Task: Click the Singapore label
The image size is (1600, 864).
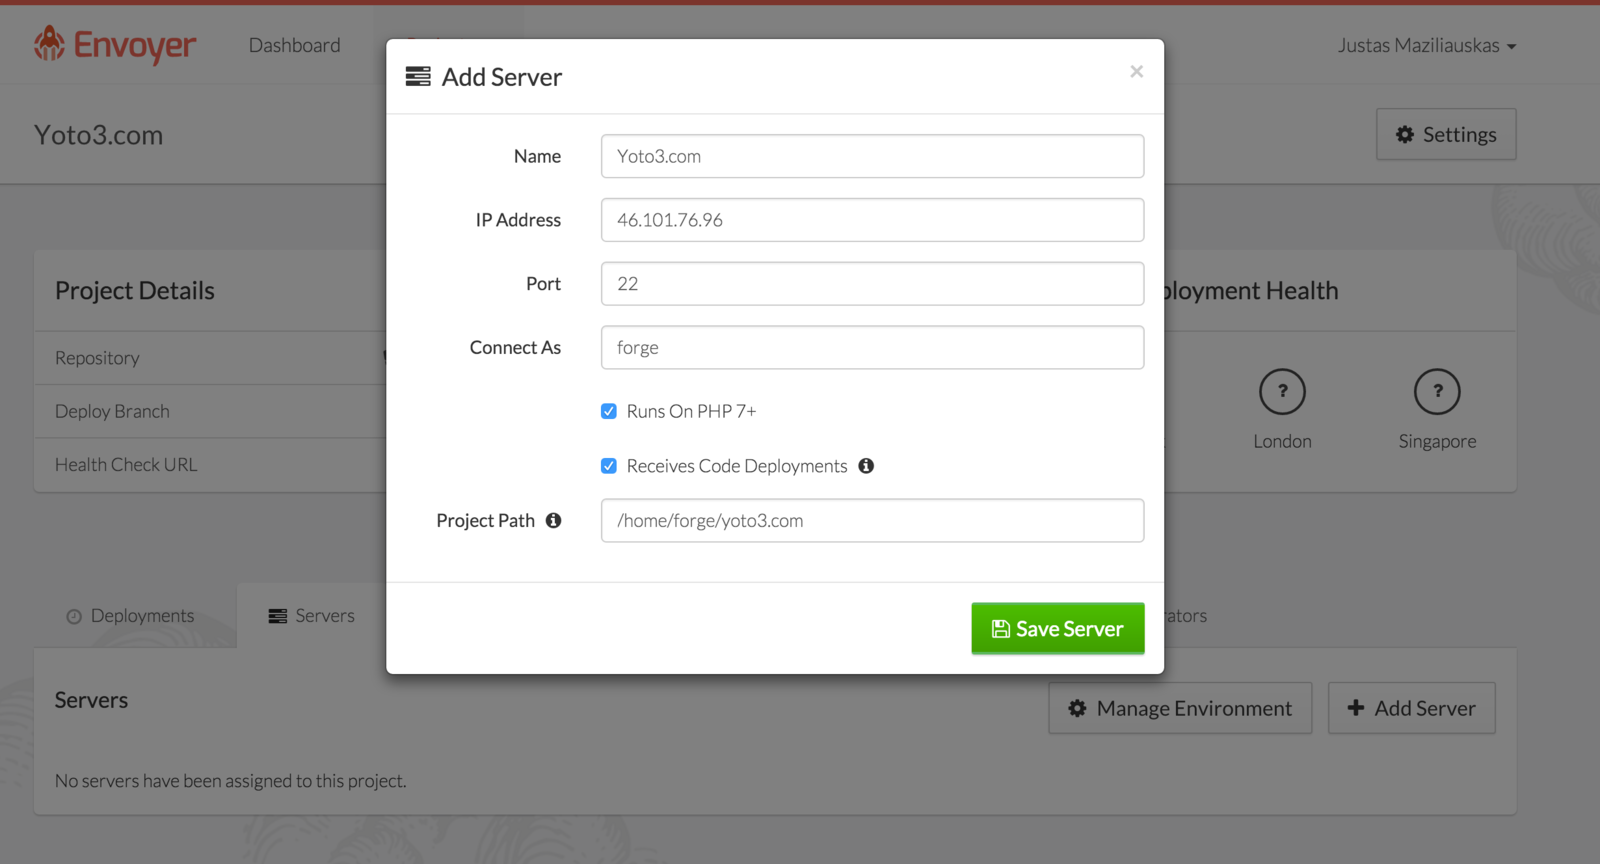Action: tap(1437, 441)
